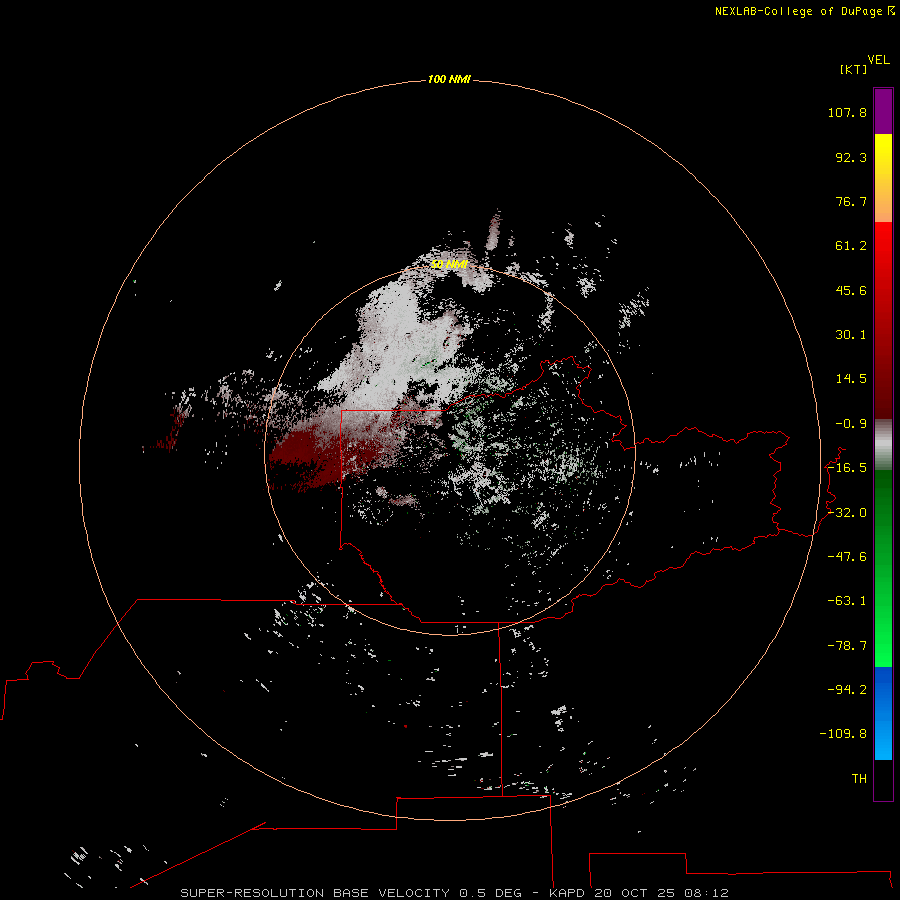Click the product caption SUPER-RESOLUTION BASE VELOCITY
The width and height of the screenshot is (900, 900).
[x=317, y=893]
